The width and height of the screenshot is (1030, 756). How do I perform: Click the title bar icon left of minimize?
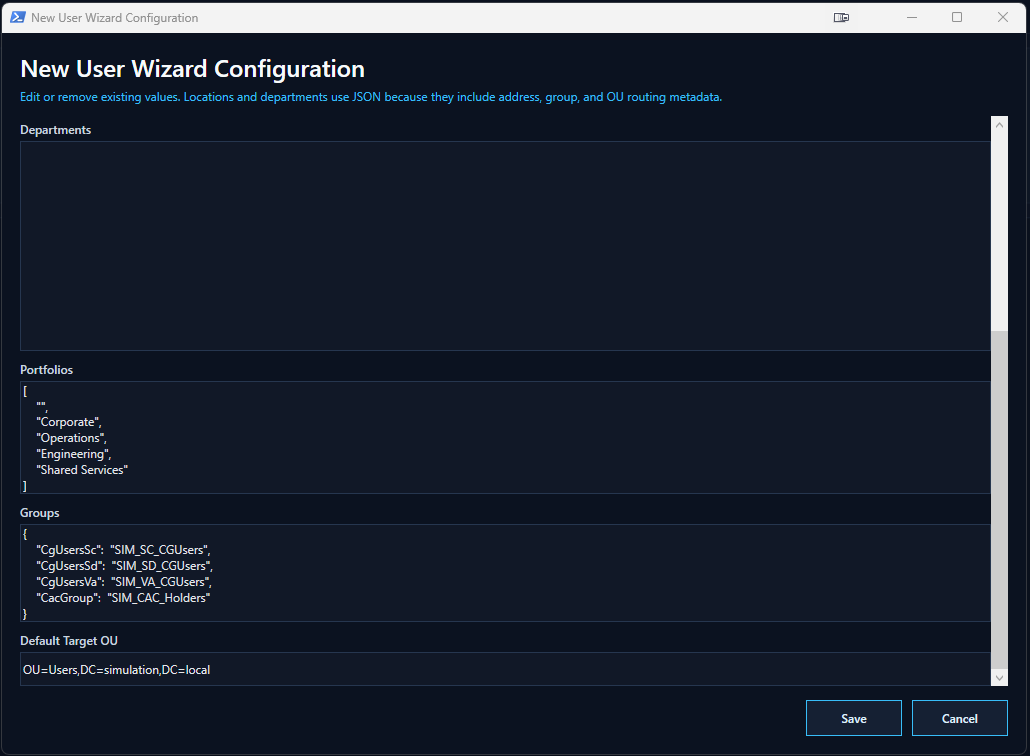tap(841, 18)
